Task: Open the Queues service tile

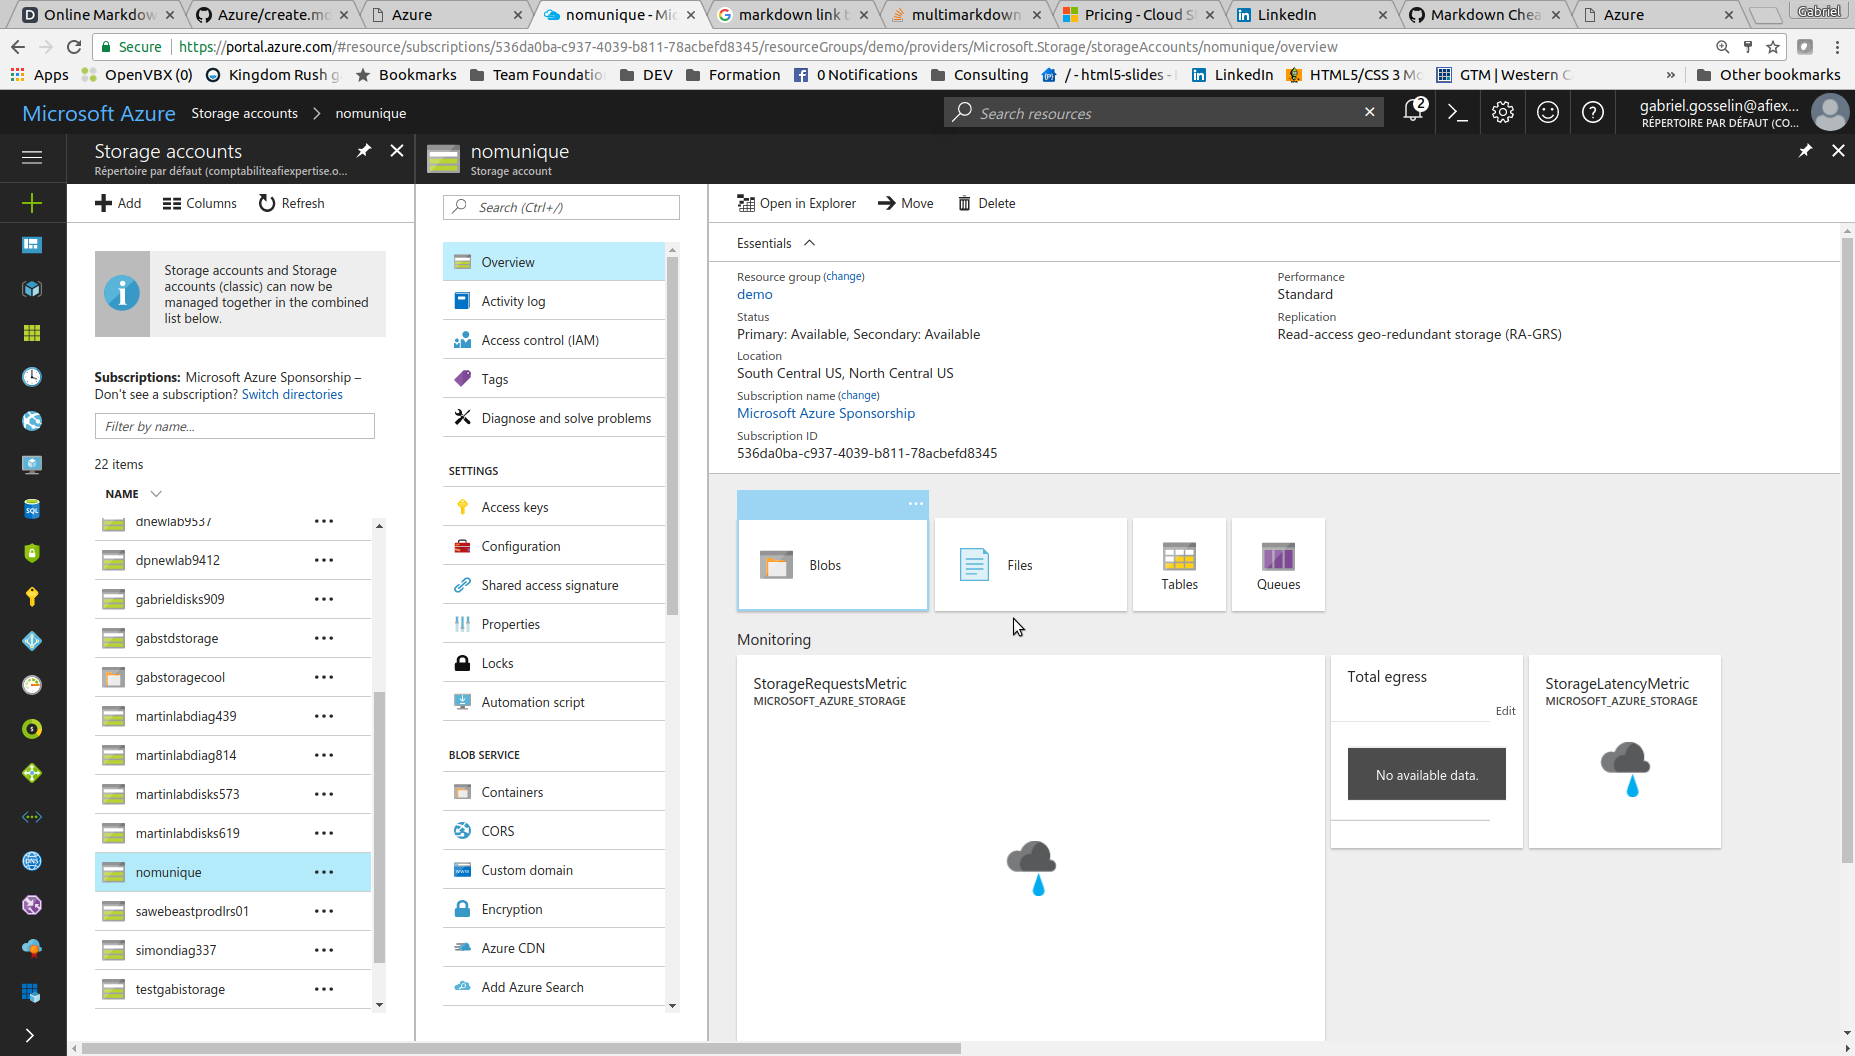Action: pos(1278,565)
